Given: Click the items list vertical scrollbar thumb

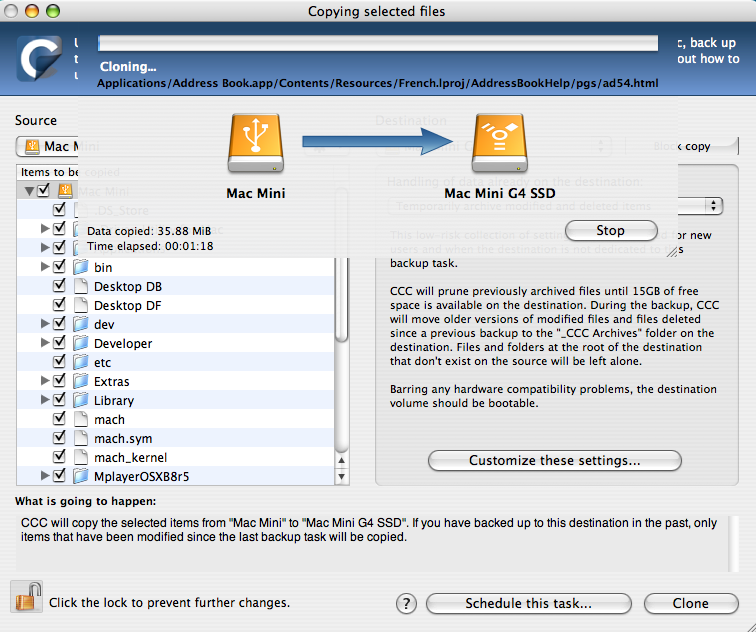Looking at the screenshot, I should pyautogui.click(x=341, y=299).
